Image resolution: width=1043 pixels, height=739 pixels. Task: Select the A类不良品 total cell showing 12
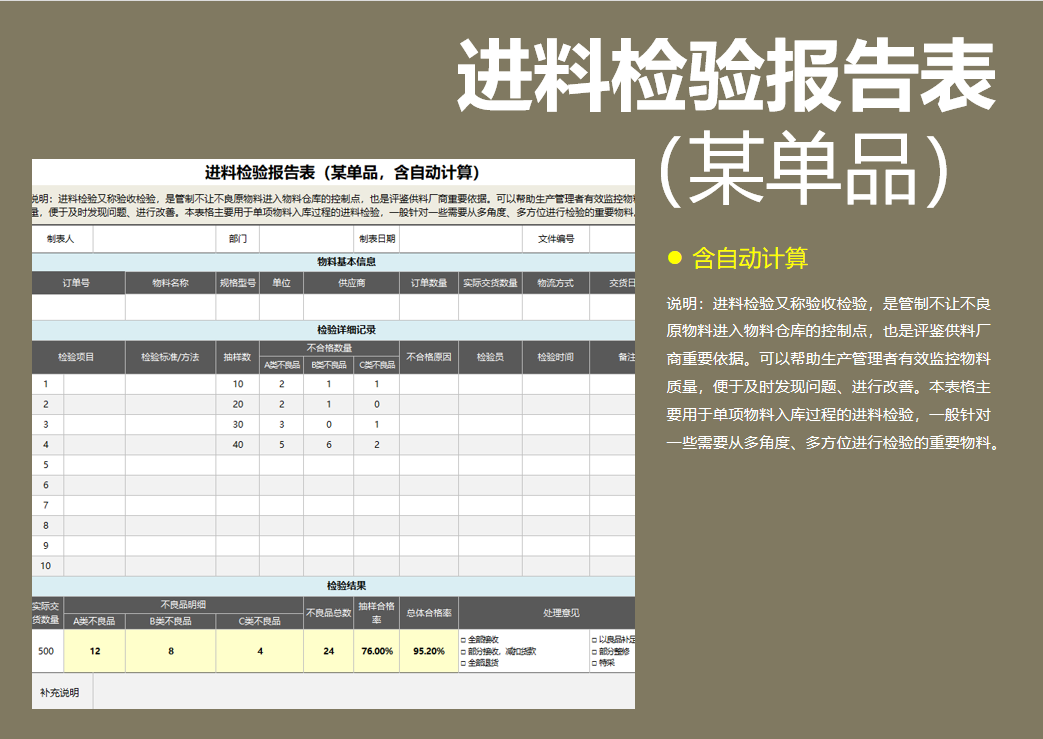click(94, 651)
